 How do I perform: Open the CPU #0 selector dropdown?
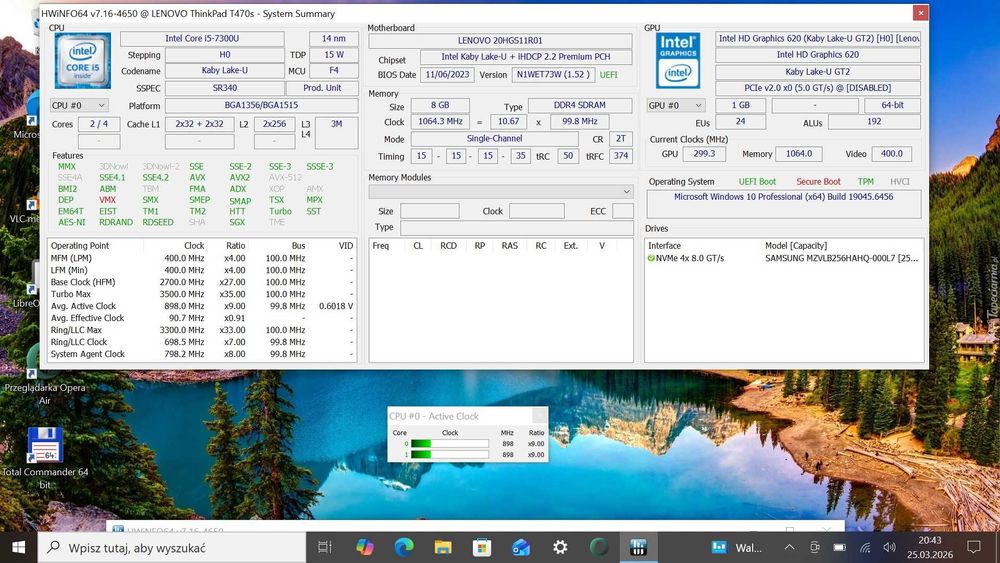[x=79, y=105]
